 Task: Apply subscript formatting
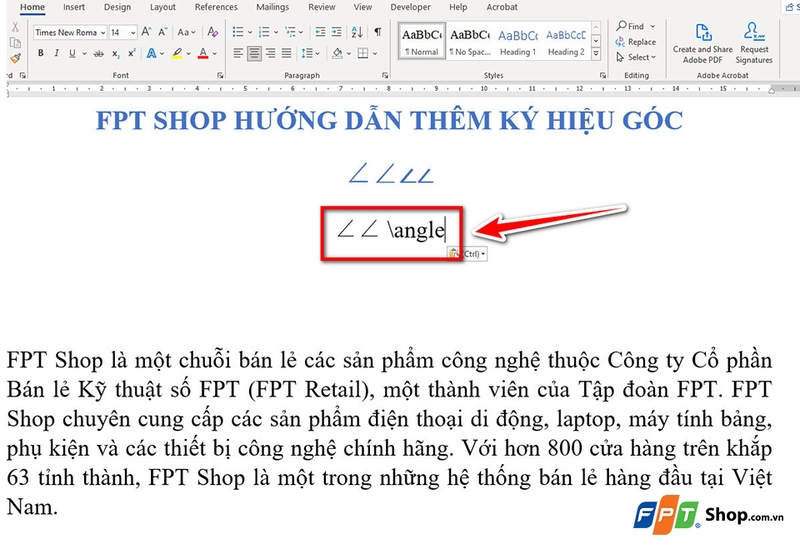click(116, 53)
